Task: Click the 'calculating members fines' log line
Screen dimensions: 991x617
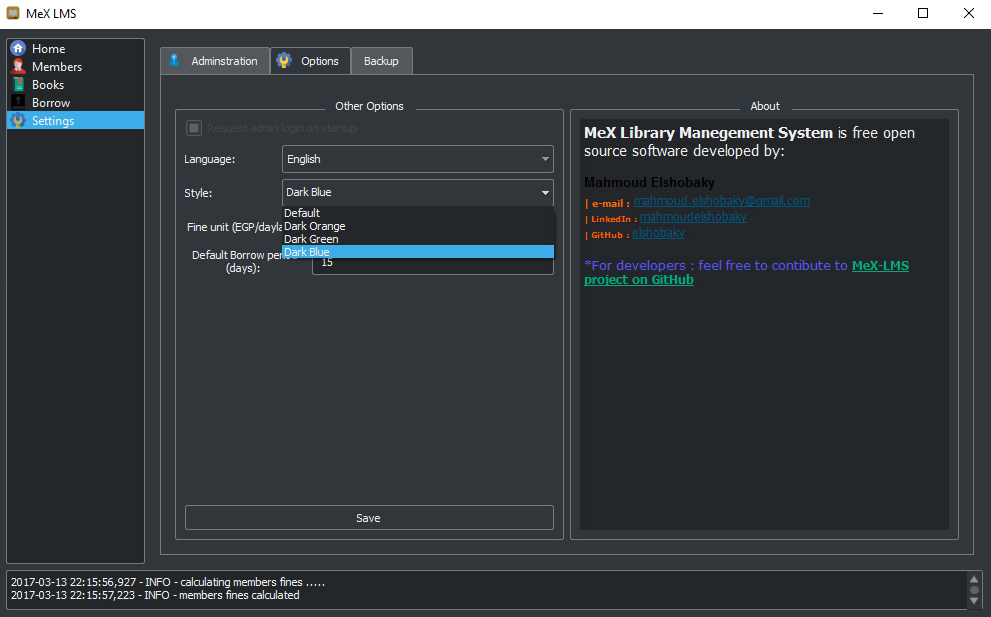Action: [167, 582]
